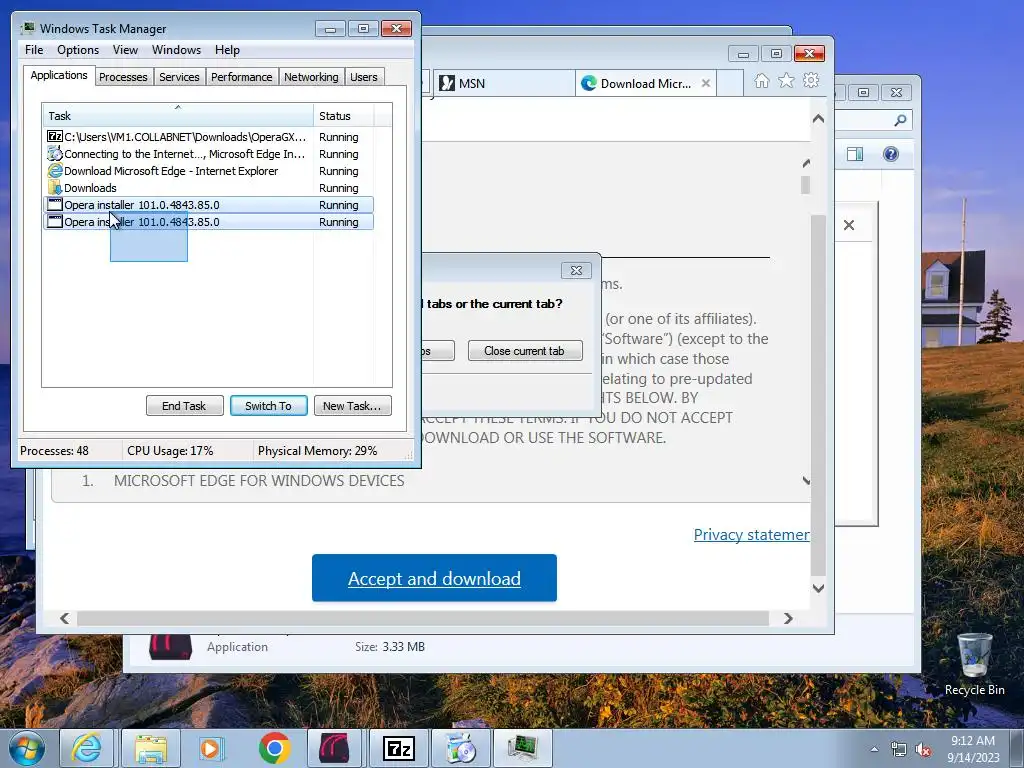This screenshot has height=768, width=1024.
Task: Click the X icon in the Explorer window pane
Action: [849, 225]
